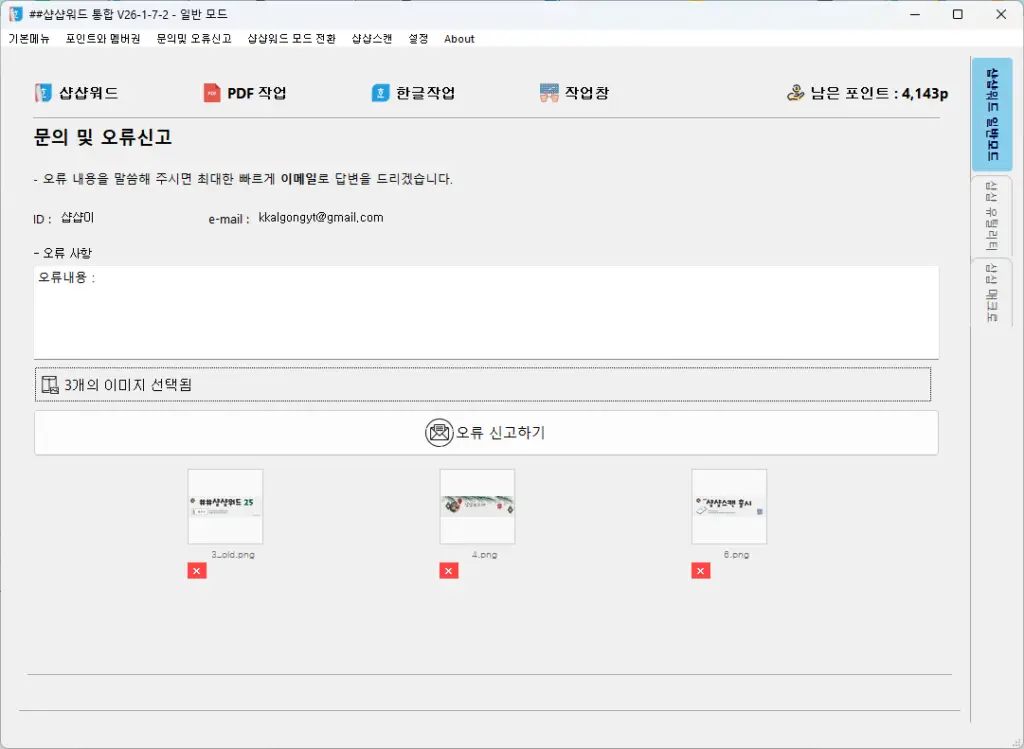
Task: Remove the 6.png image with red X
Action: tap(701, 570)
